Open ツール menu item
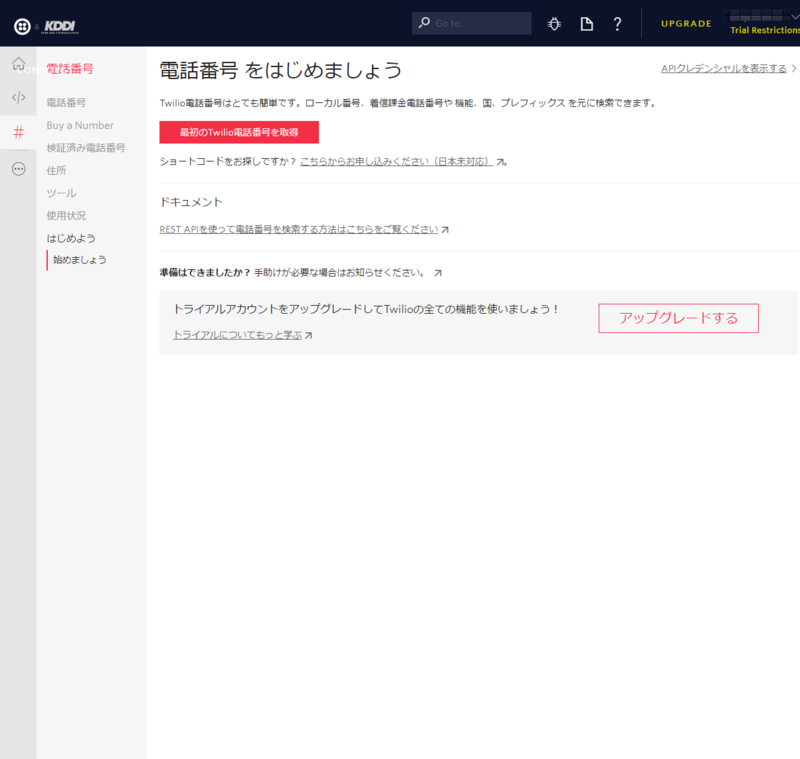The image size is (800, 759). coord(61,193)
